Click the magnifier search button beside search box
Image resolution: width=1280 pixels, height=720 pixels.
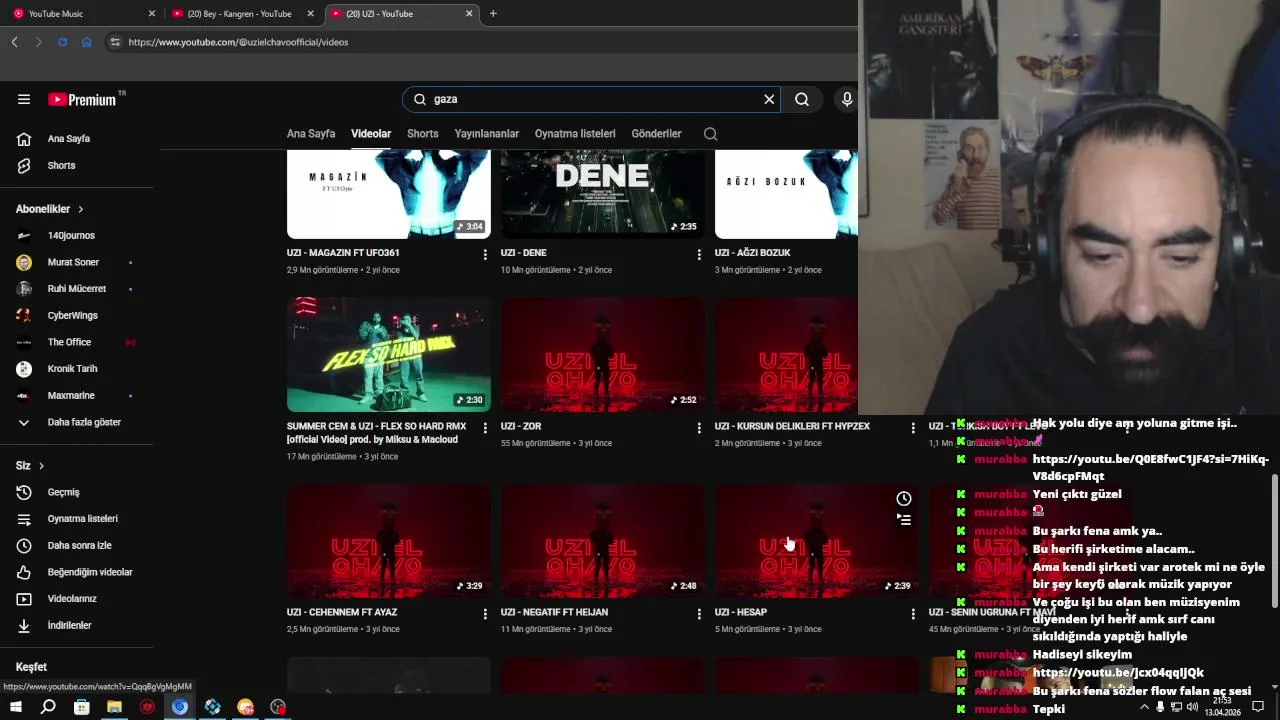802,99
